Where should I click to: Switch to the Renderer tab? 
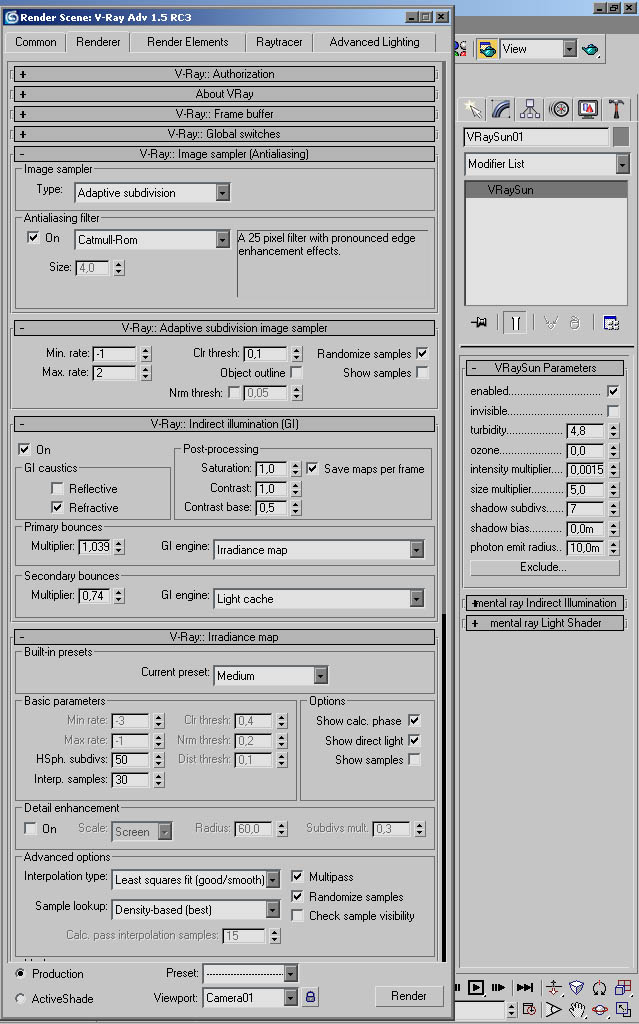tap(98, 42)
